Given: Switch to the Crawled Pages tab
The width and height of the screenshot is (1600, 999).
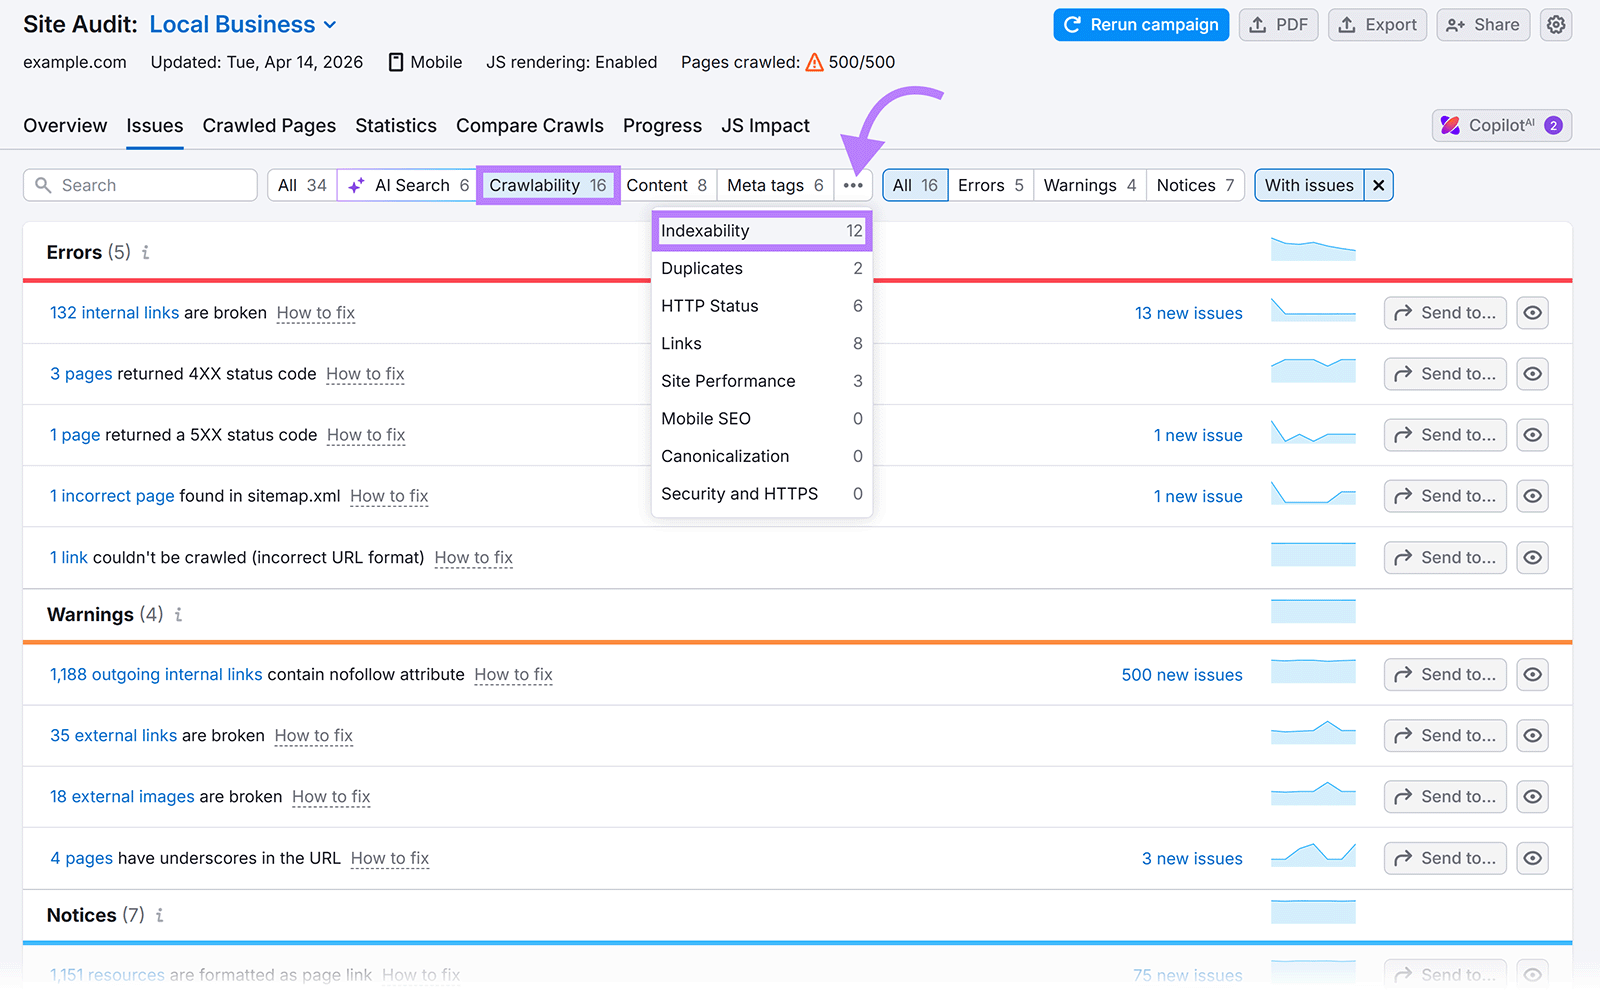Looking at the screenshot, I should click(x=269, y=125).
